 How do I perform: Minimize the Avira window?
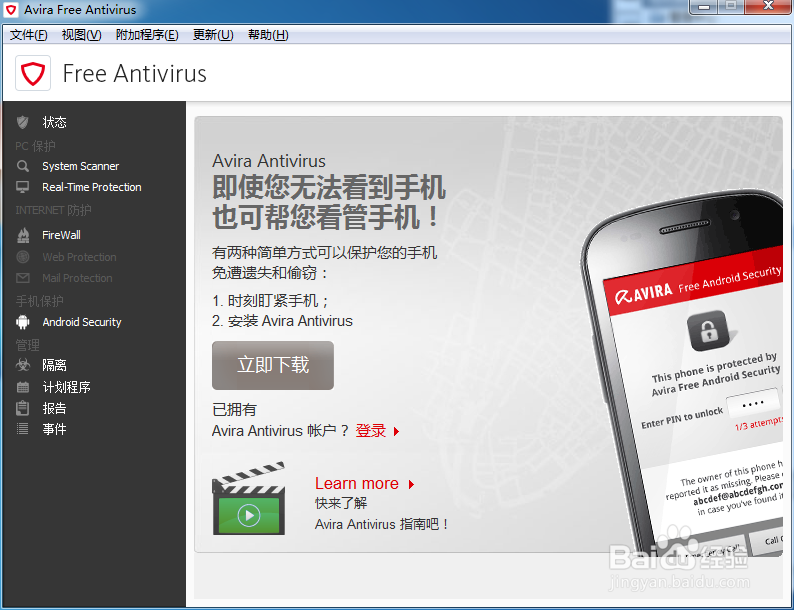pyautogui.click(x=703, y=7)
